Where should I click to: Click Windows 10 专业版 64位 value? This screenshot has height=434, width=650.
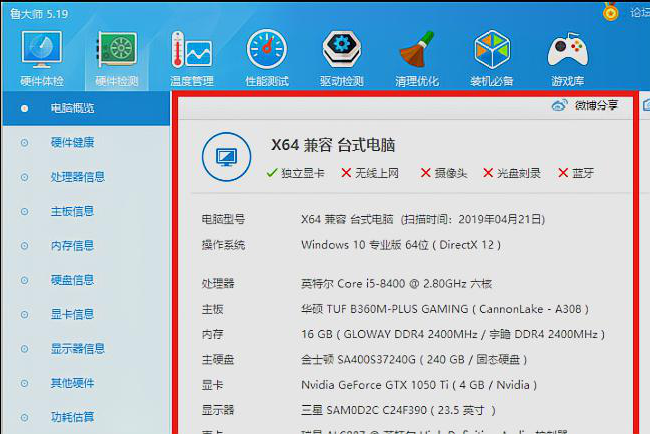click(x=400, y=245)
